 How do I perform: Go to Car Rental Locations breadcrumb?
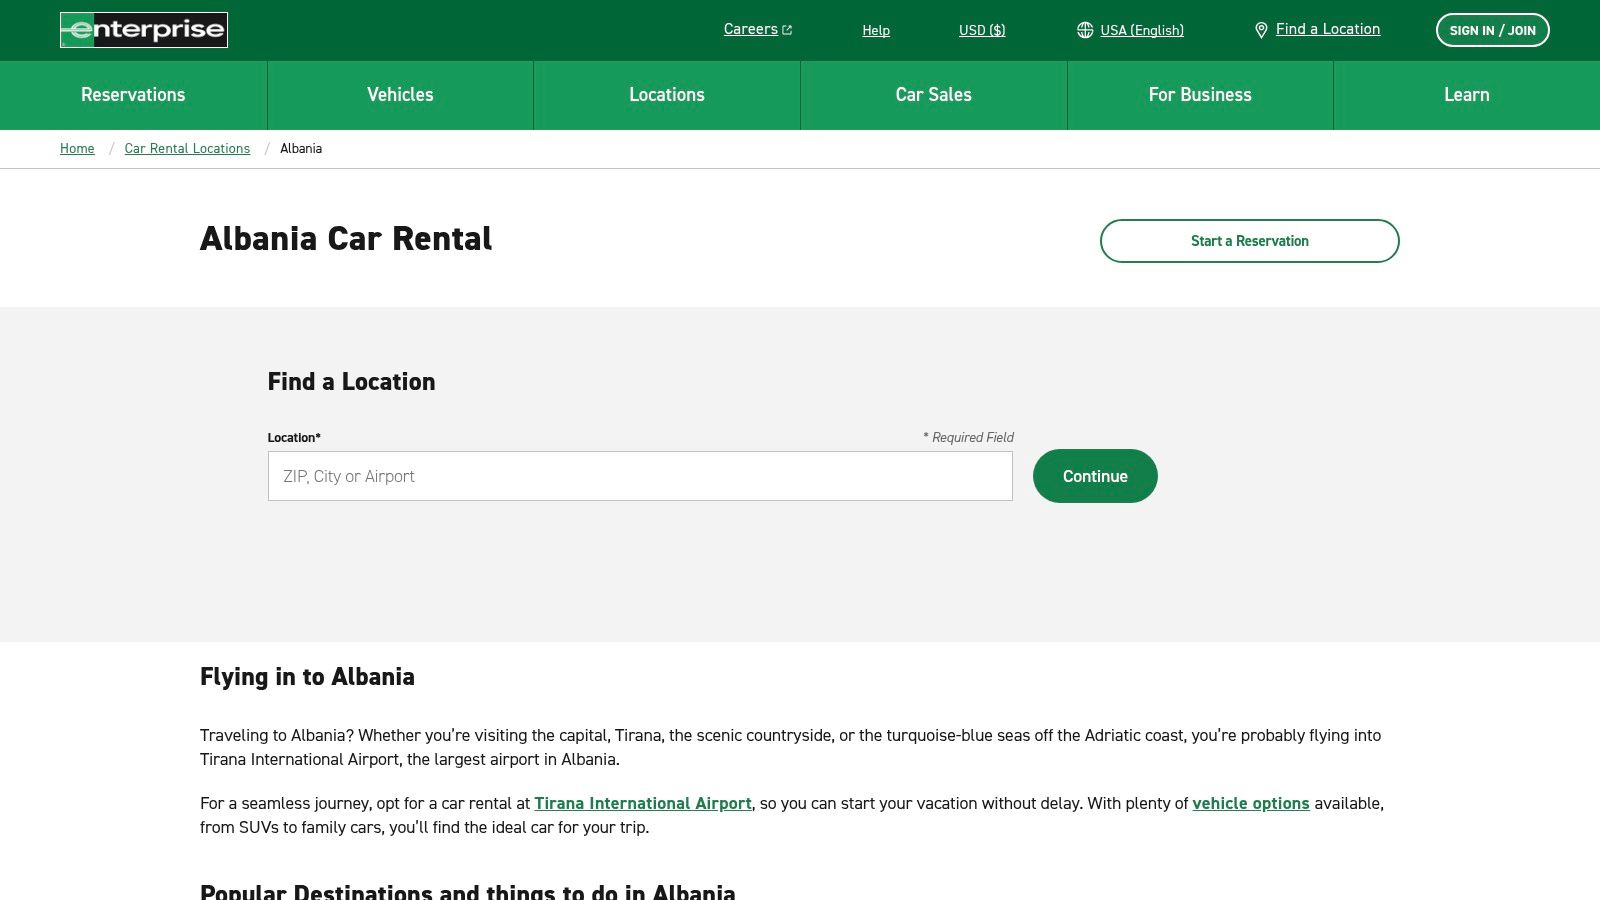(187, 148)
